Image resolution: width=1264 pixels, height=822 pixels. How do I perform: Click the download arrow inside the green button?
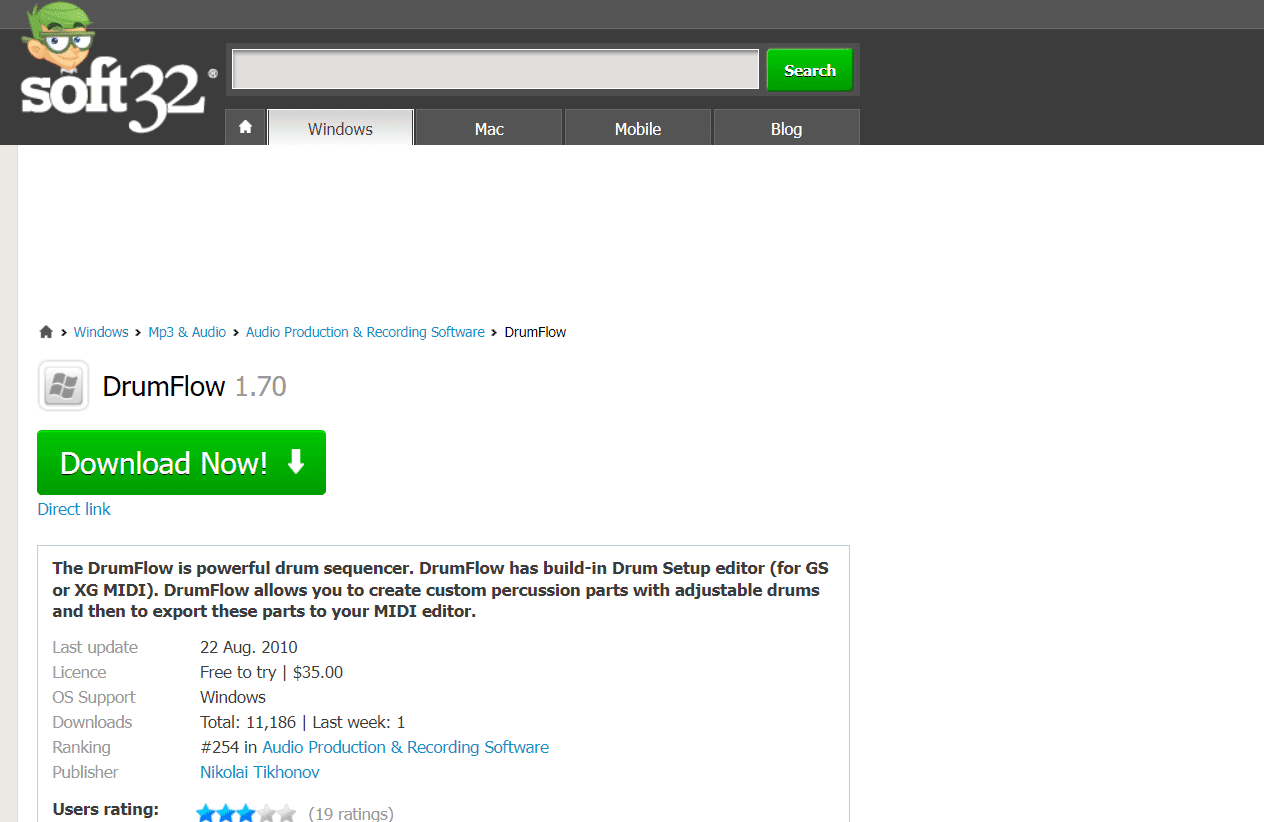[295, 462]
